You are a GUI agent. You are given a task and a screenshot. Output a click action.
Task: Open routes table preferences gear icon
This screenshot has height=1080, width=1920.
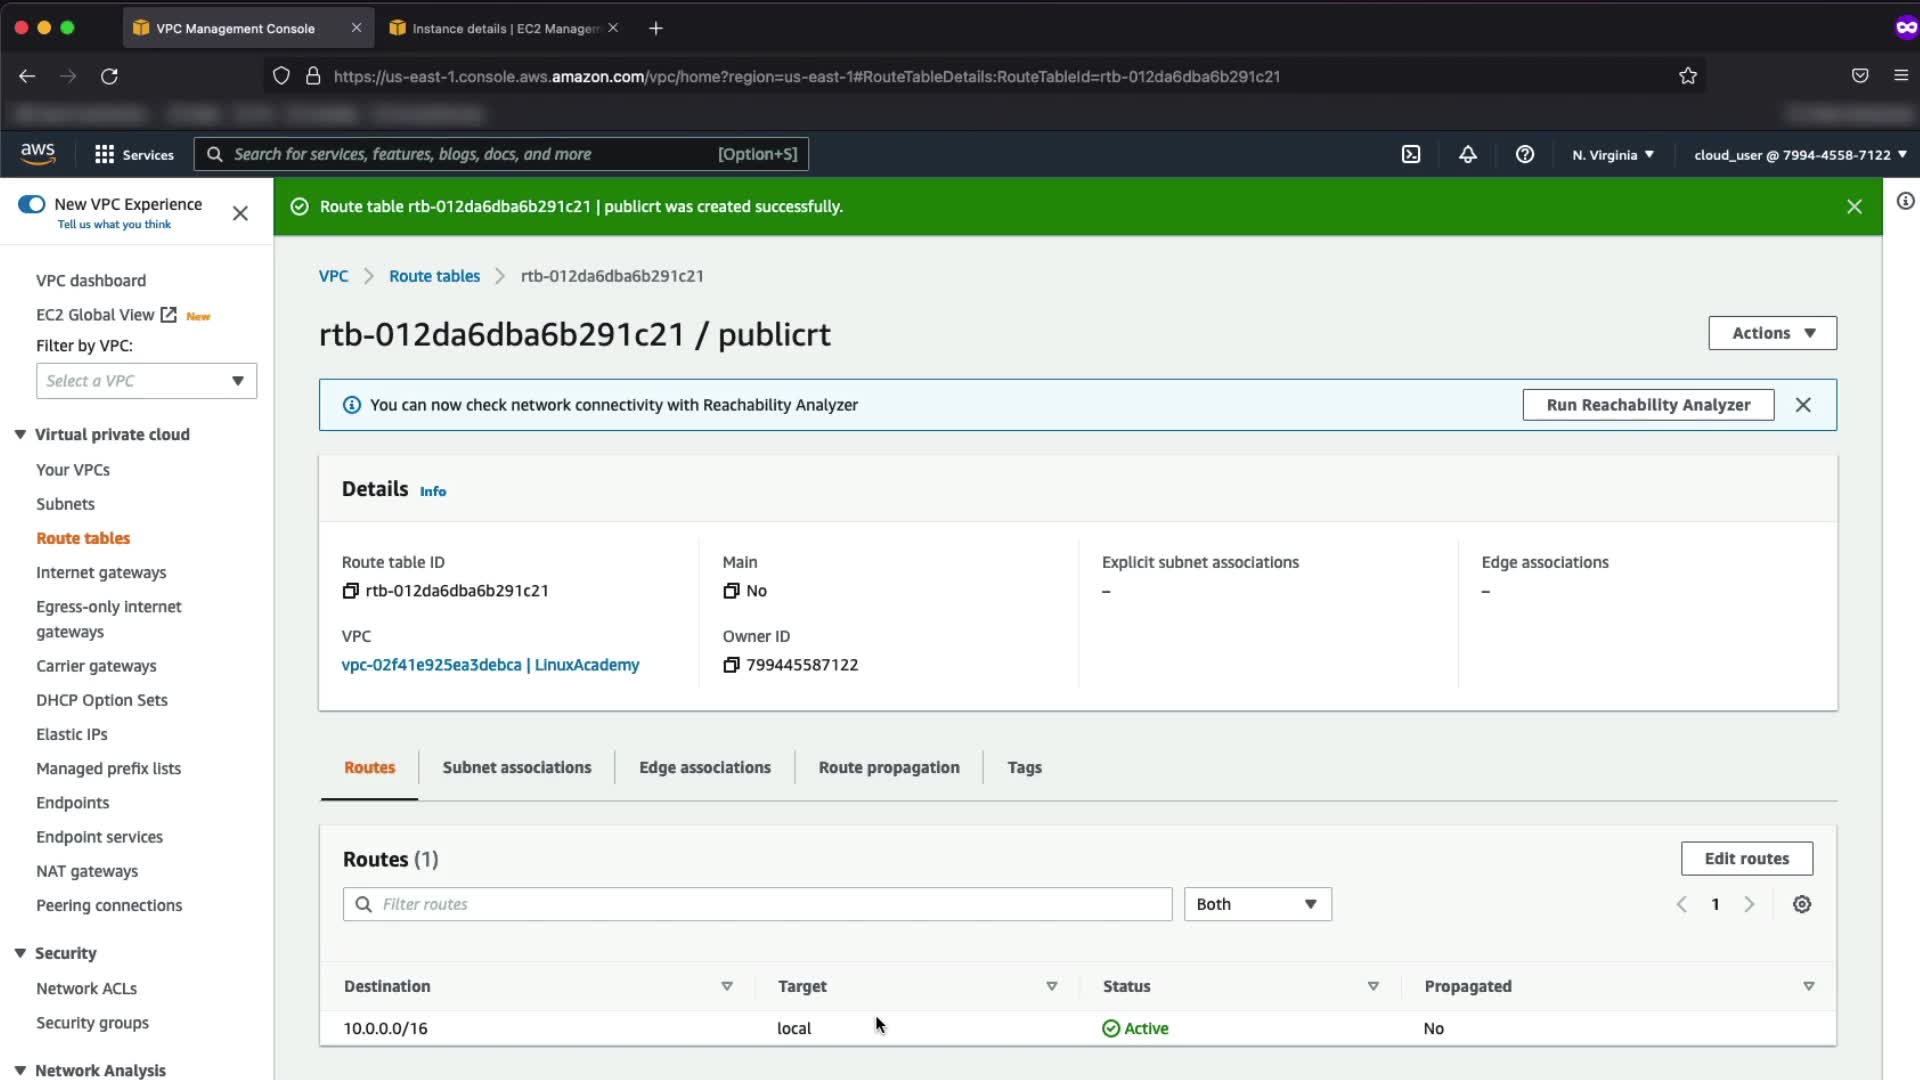coord(1802,904)
